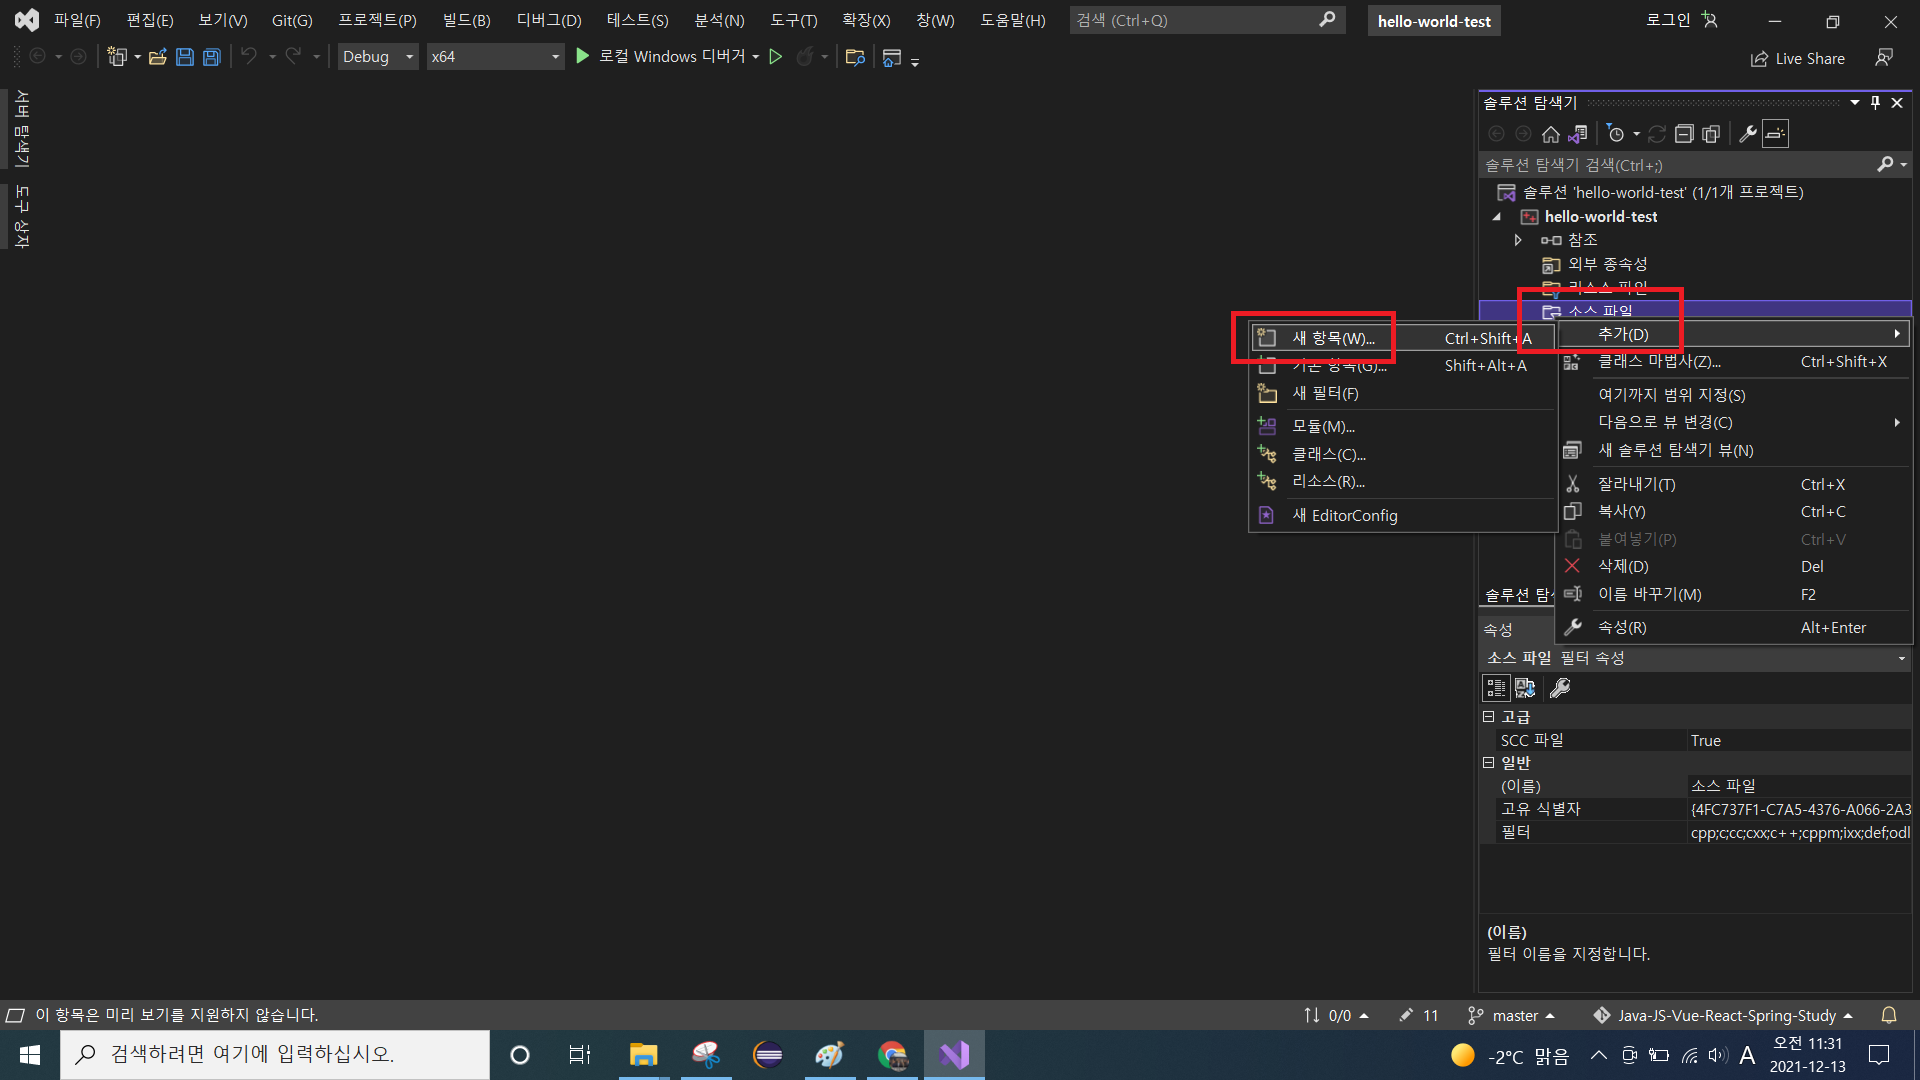The width and height of the screenshot is (1920, 1080).
Task: Click the Collapse All icon in Solution Explorer
Action: (1684, 134)
